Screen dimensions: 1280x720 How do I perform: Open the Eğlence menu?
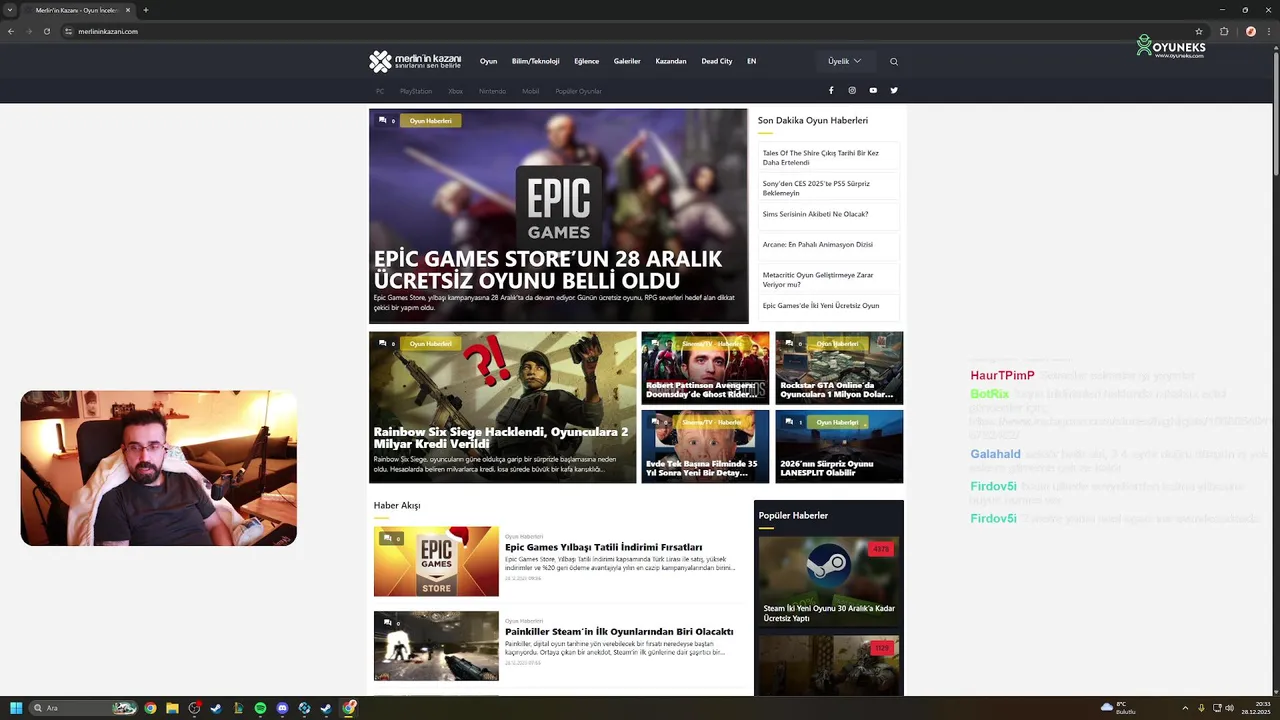coord(586,61)
